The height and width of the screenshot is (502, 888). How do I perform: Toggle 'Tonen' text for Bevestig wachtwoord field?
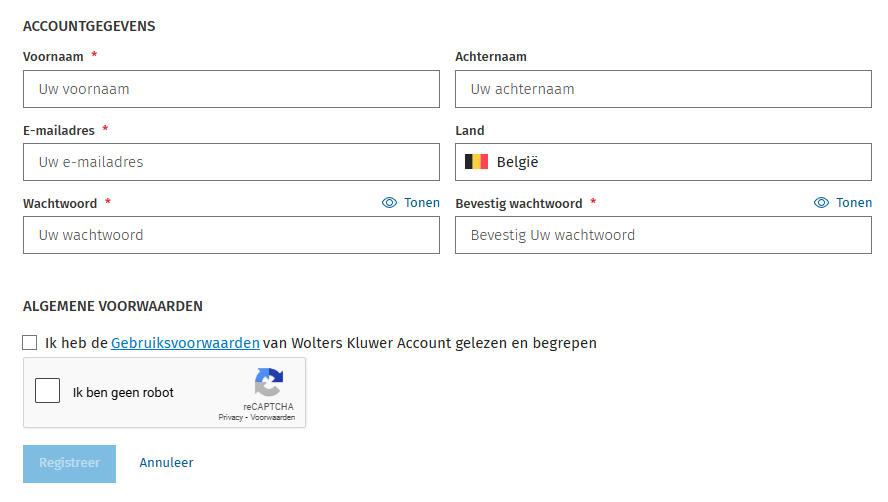pos(853,203)
